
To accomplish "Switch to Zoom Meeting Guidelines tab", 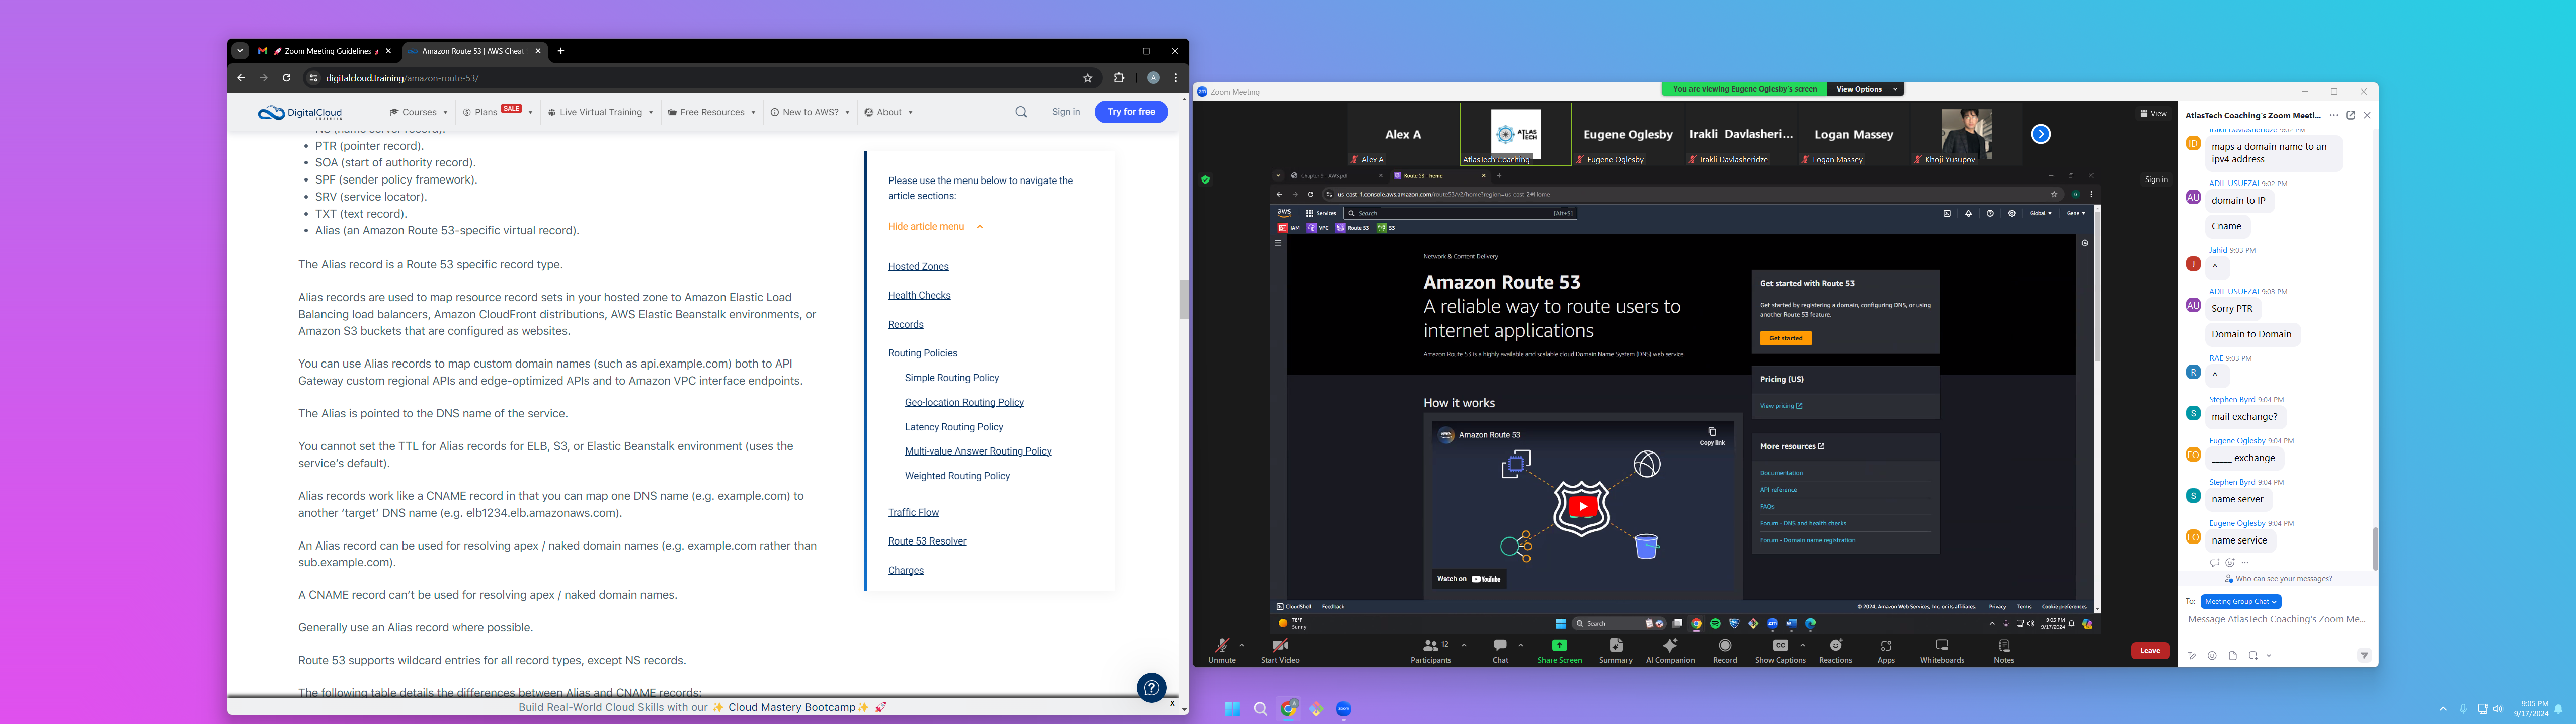I will click(x=327, y=51).
